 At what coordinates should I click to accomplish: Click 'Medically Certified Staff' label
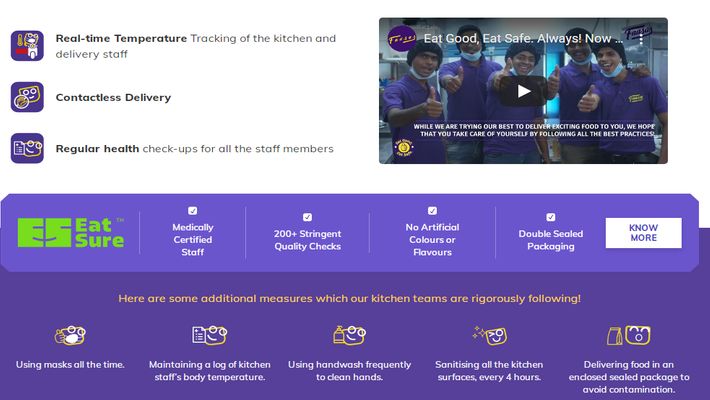pos(192,240)
